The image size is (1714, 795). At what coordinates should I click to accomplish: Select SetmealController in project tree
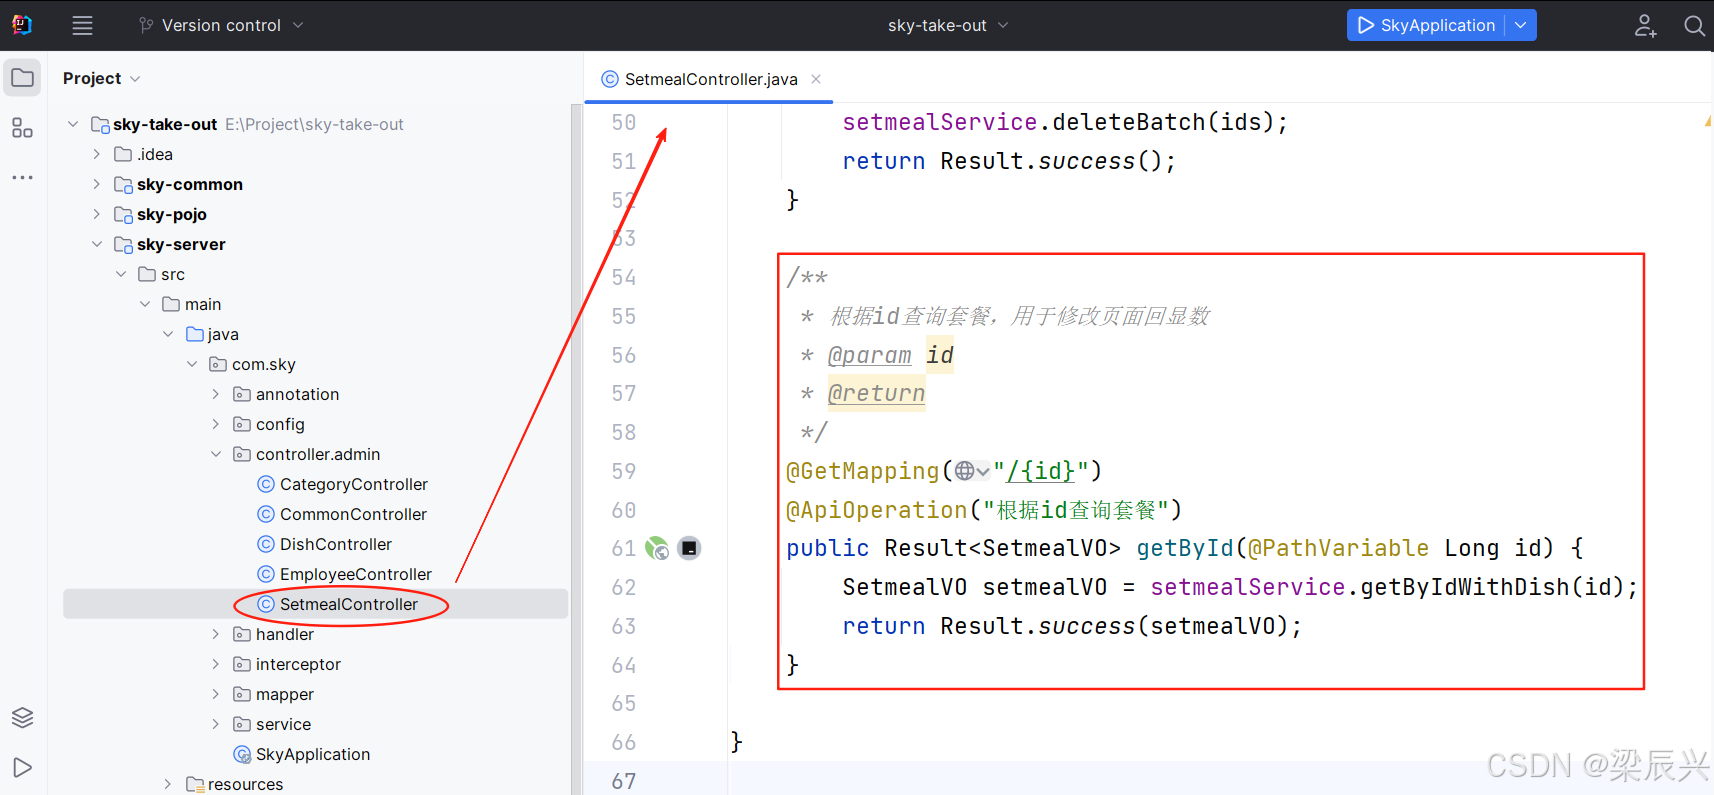349,604
